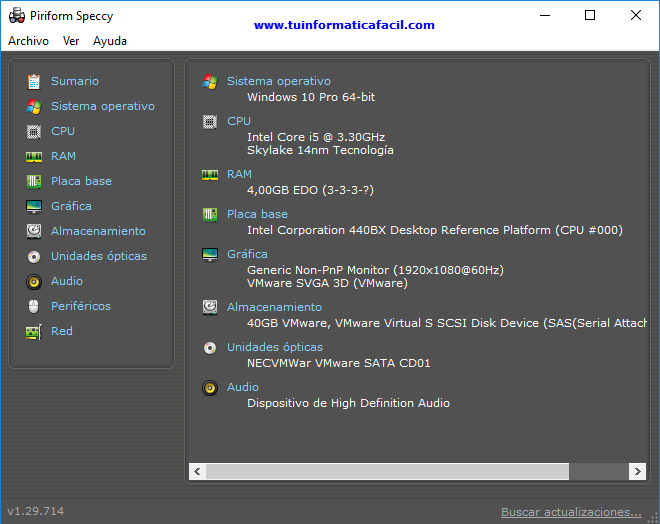
Task: View the Almacenamiento sidebar section
Action: click(x=98, y=231)
